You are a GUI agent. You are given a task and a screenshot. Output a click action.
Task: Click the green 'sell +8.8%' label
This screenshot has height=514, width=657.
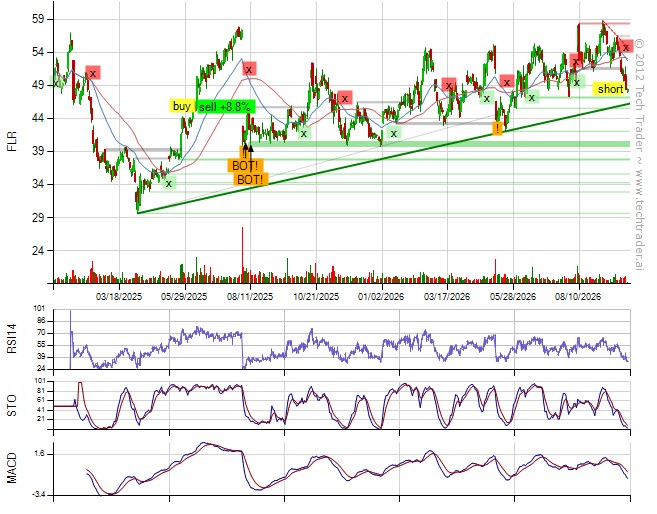click(226, 106)
